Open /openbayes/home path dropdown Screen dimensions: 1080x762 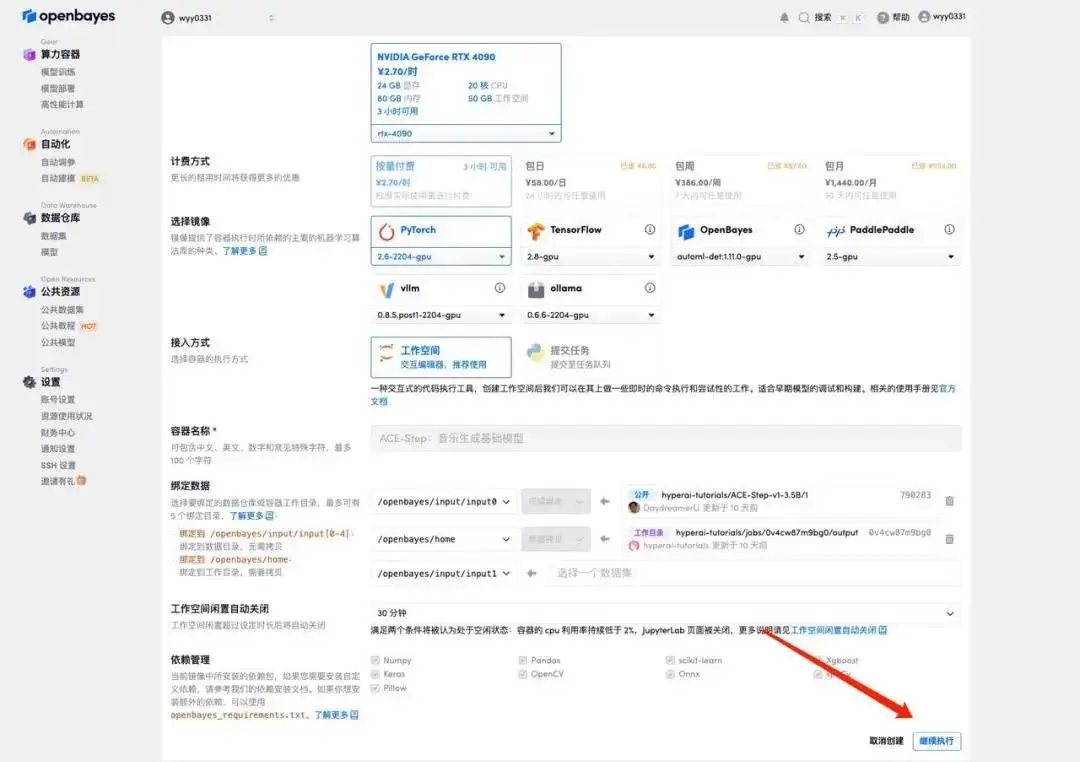coord(444,539)
